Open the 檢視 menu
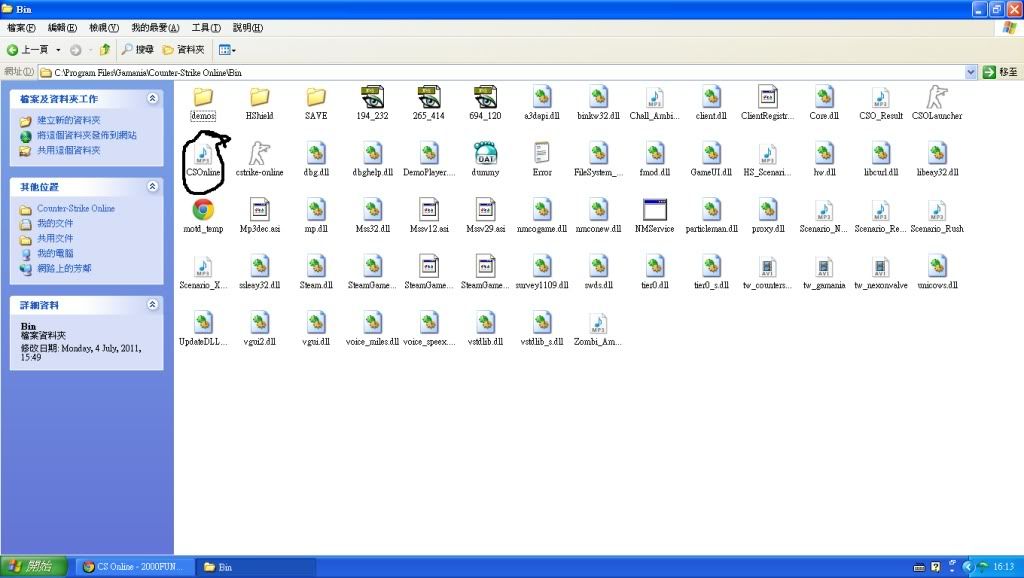1024x578 pixels. coord(104,27)
